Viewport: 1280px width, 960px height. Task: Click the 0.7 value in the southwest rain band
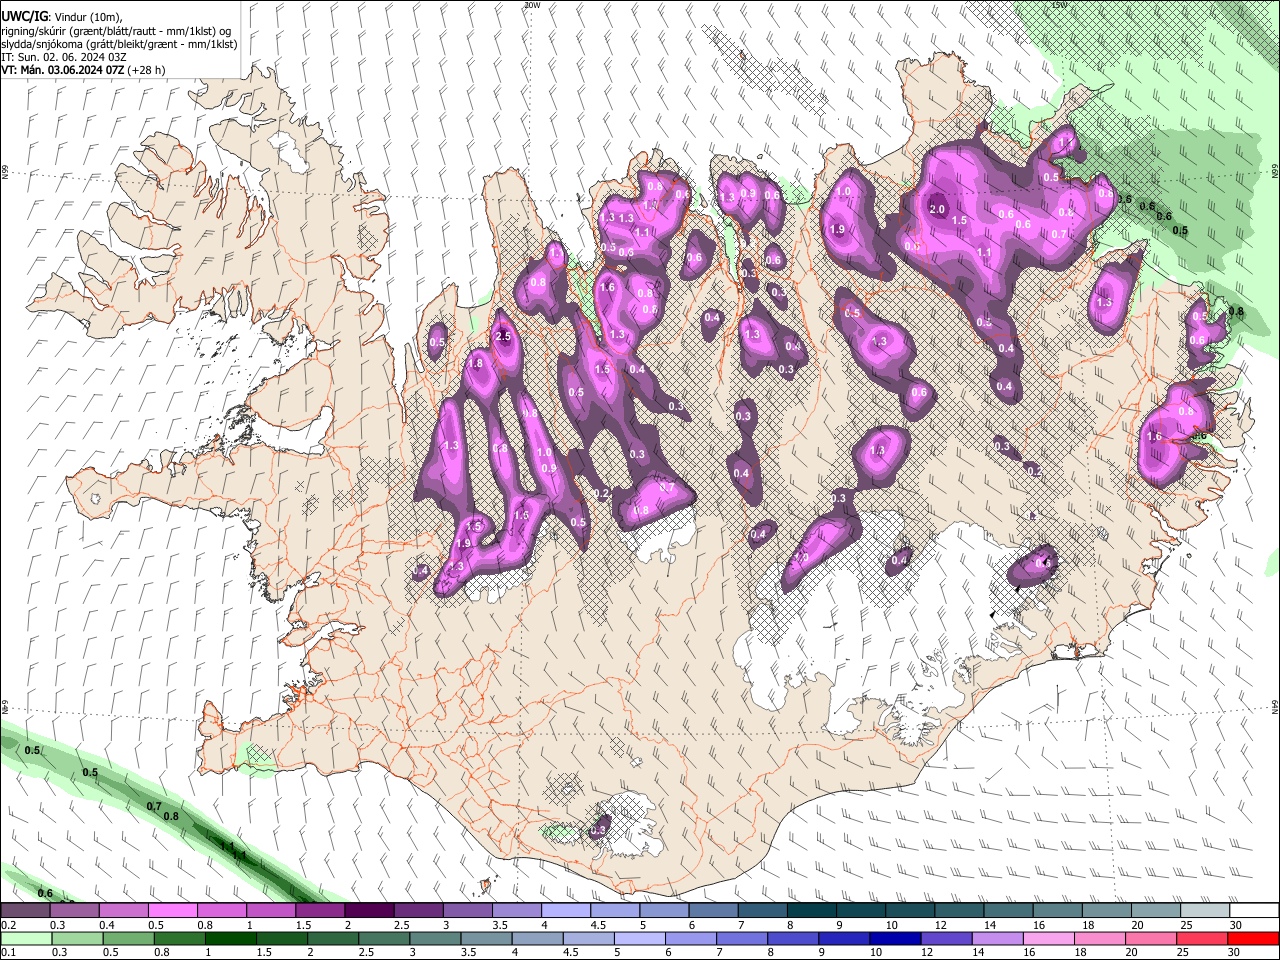154,806
